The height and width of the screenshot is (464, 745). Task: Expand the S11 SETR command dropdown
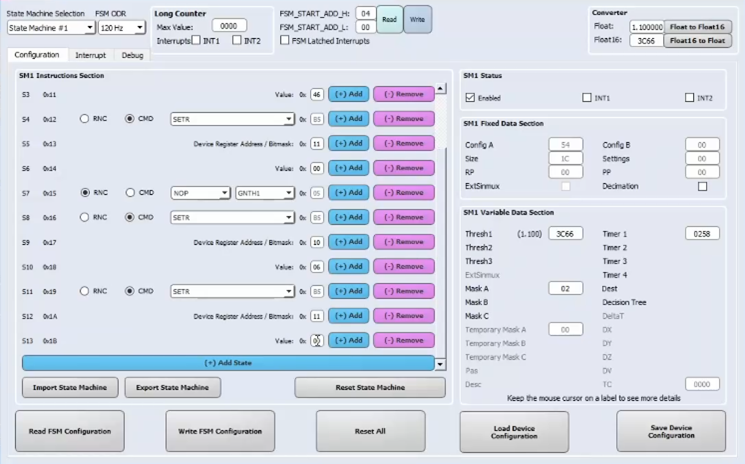tap(232, 291)
